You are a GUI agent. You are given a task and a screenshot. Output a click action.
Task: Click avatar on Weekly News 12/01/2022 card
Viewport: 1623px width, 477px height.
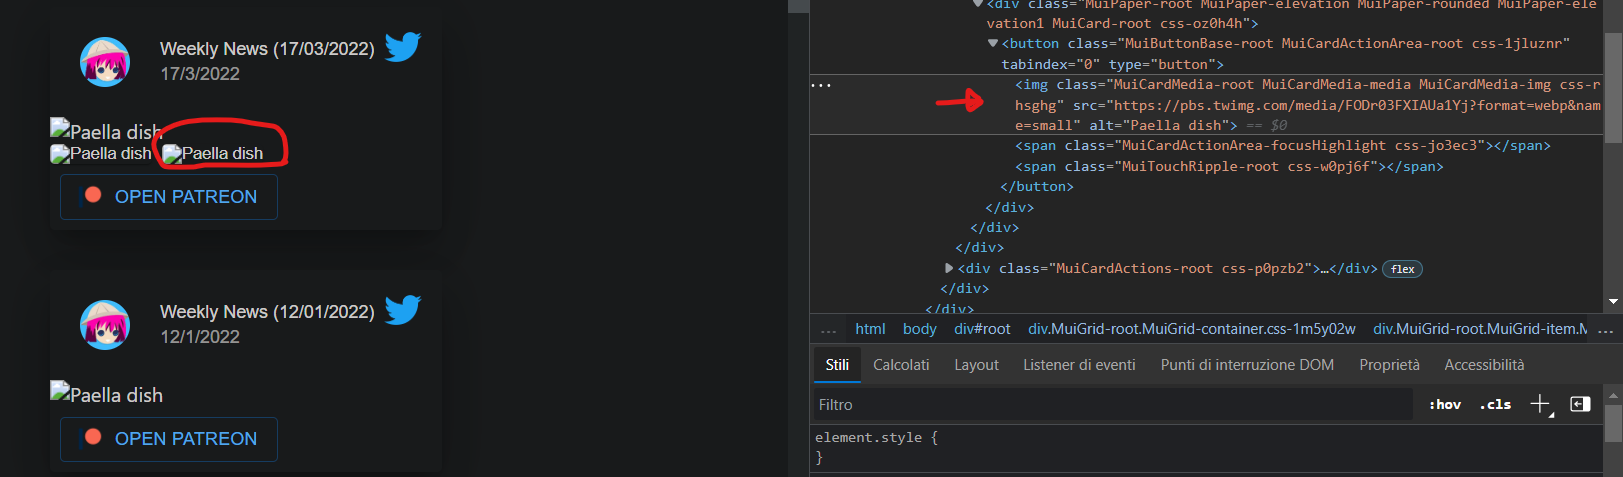tap(105, 325)
